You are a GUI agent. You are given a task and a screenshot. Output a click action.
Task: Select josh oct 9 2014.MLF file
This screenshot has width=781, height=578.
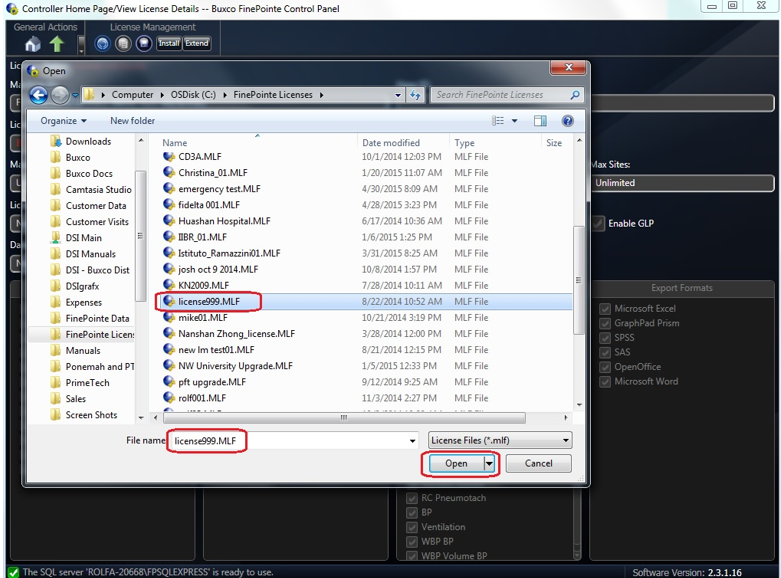(218, 269)
